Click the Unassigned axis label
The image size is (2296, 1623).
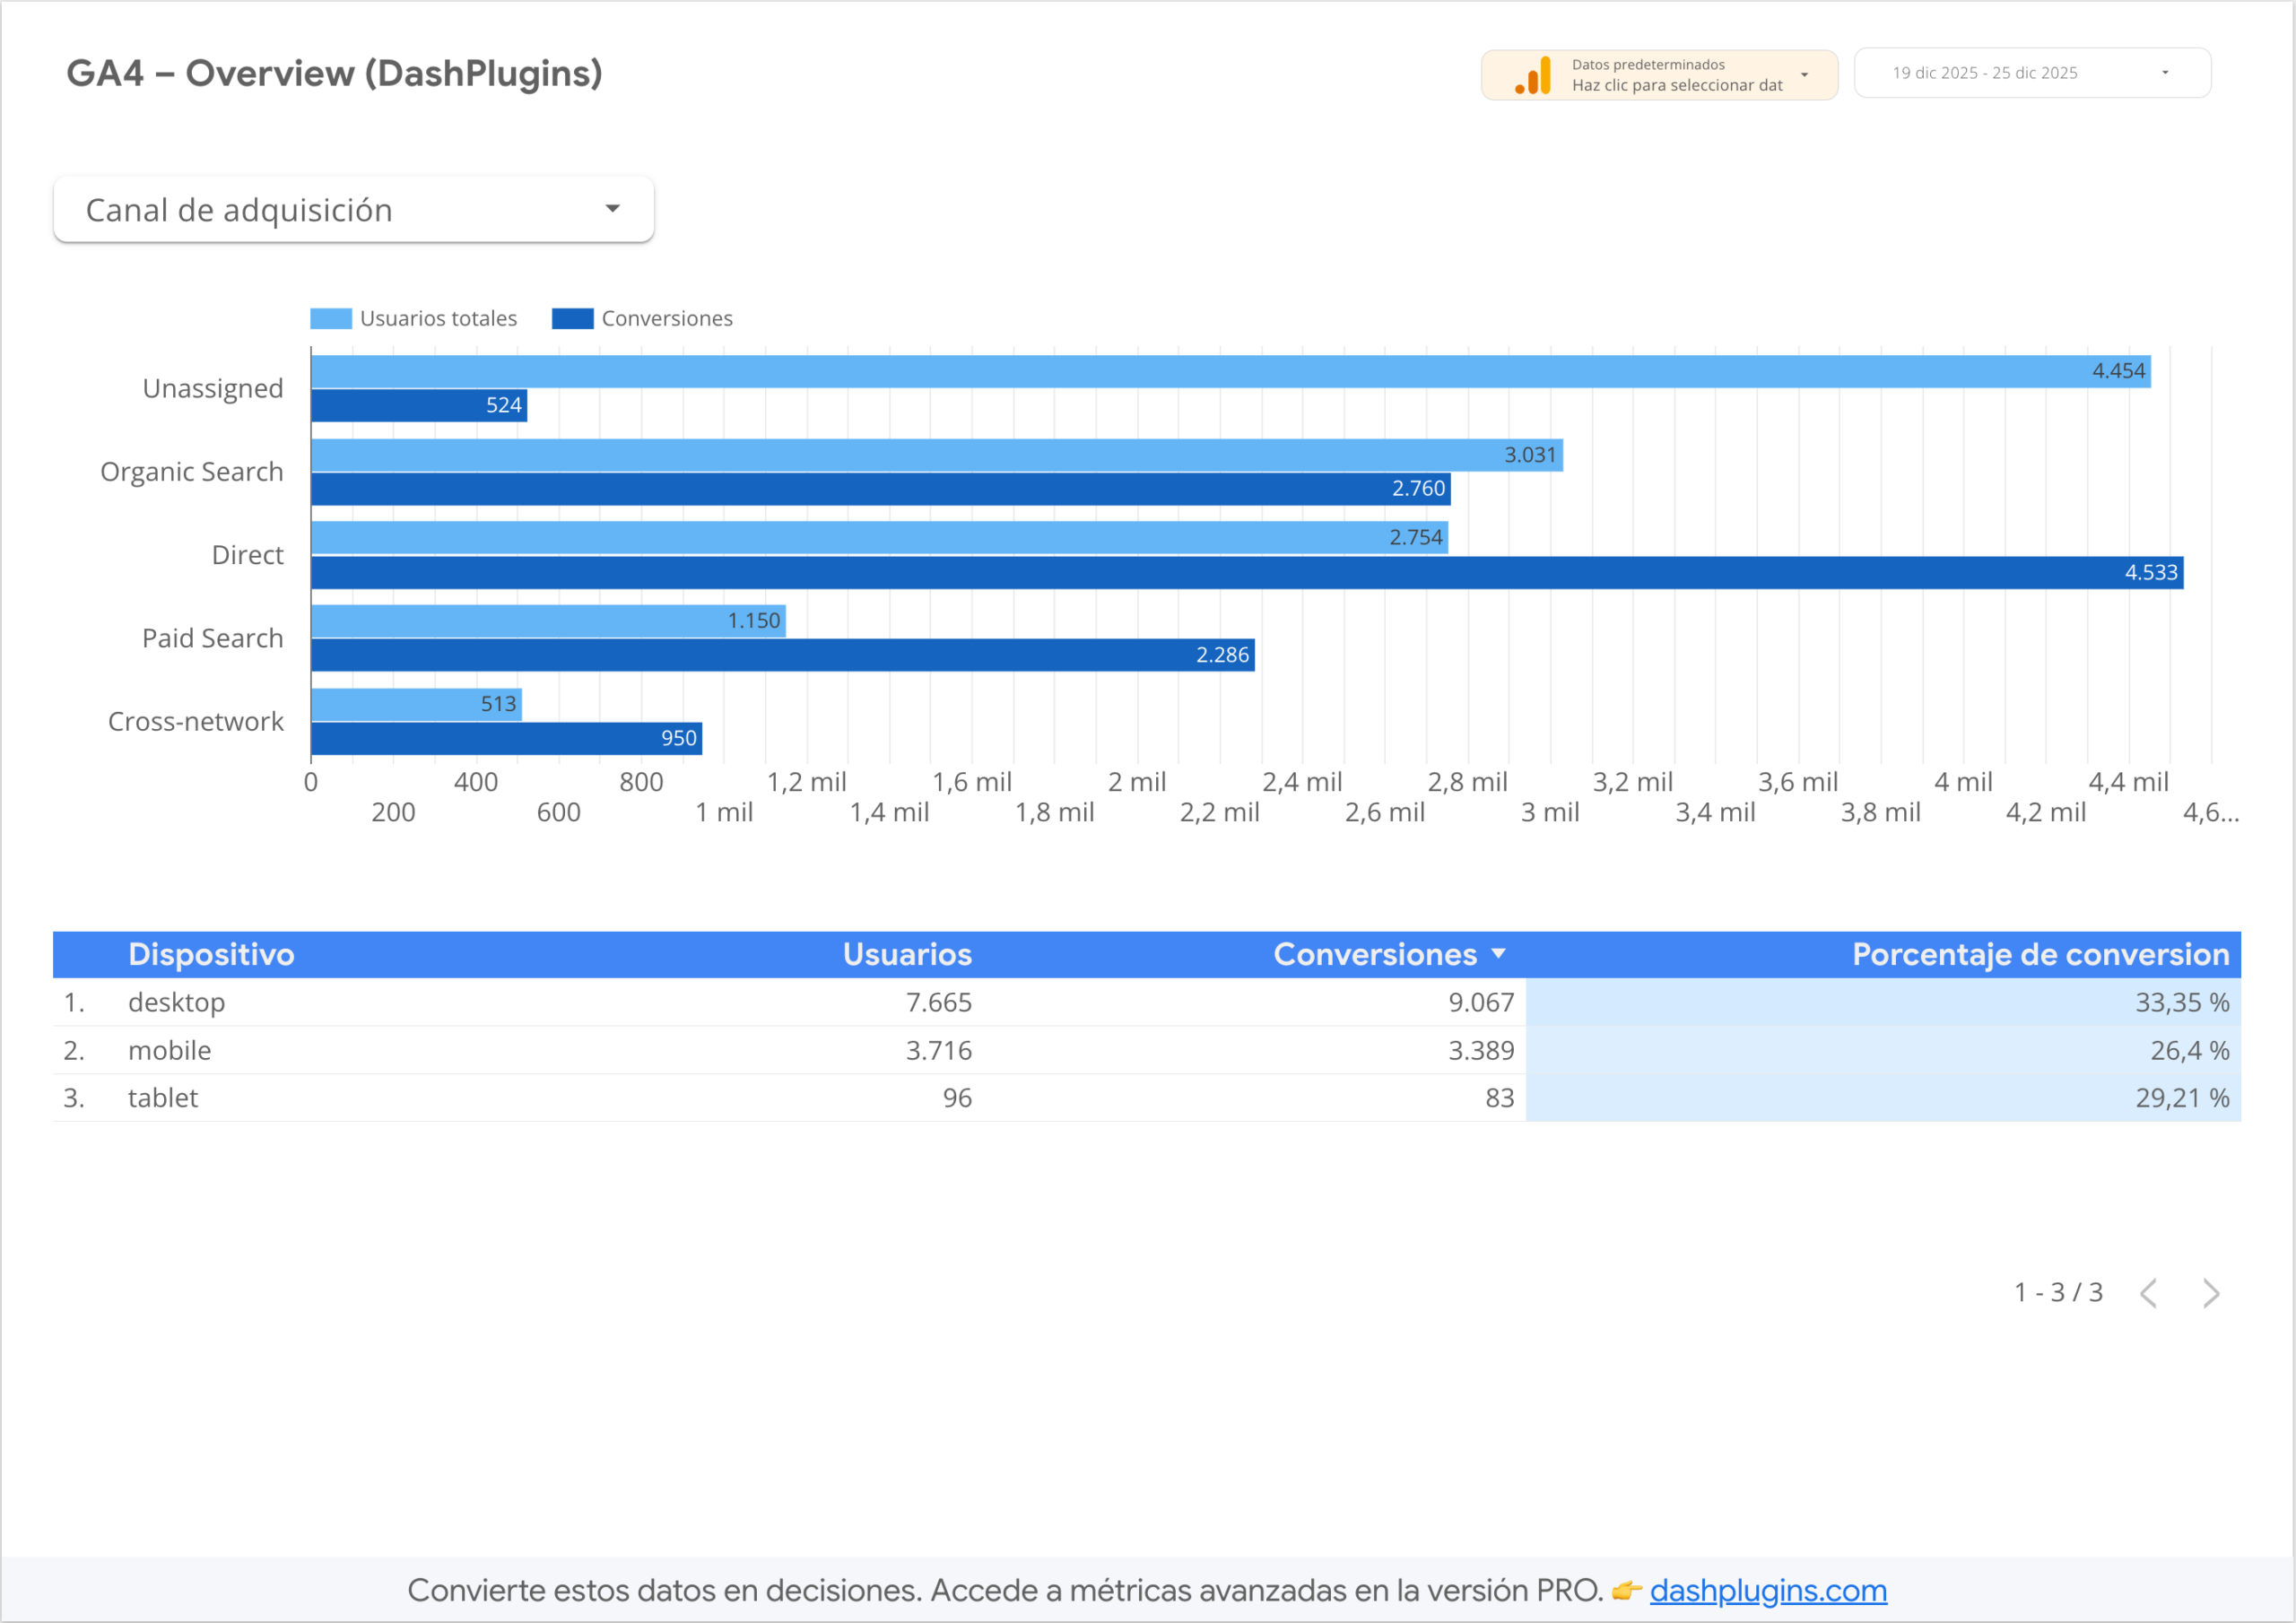(213, 388)
